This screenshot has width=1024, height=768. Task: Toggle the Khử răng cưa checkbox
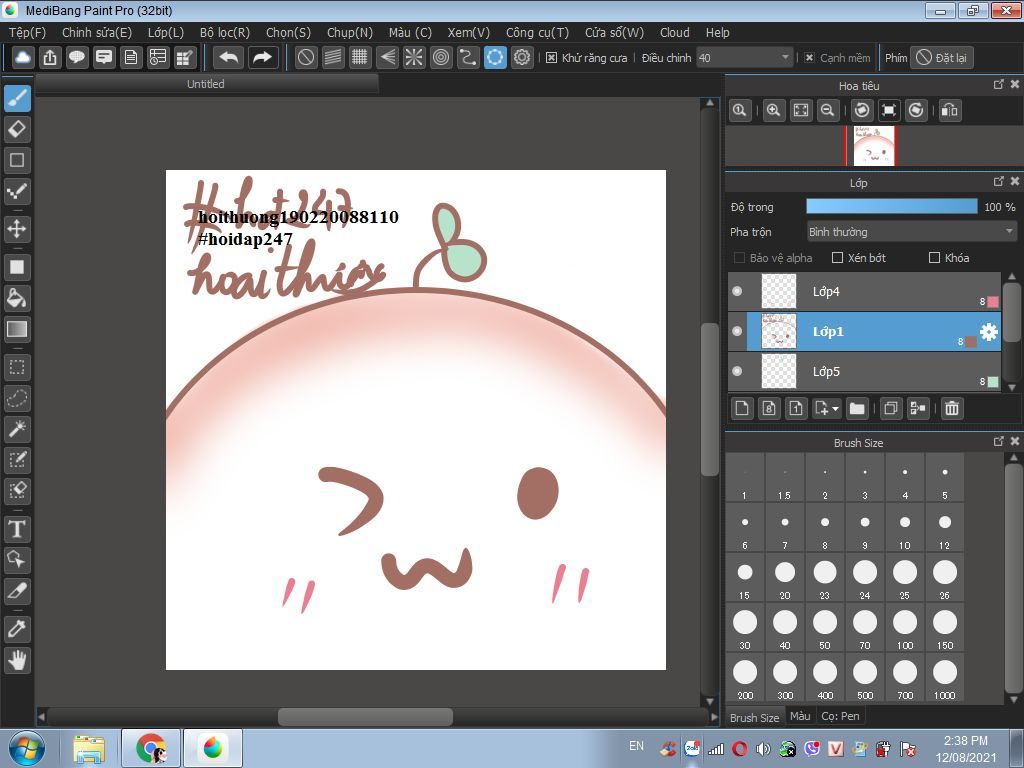click(x=551, y=58)
